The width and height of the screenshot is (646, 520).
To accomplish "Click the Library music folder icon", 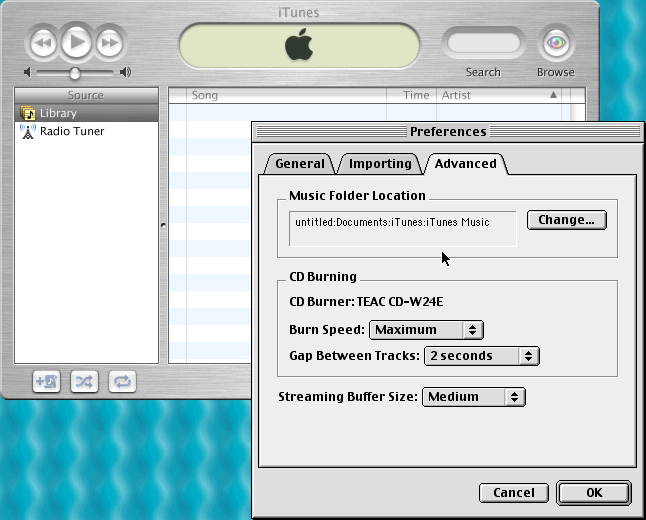I will coord(28,113).
